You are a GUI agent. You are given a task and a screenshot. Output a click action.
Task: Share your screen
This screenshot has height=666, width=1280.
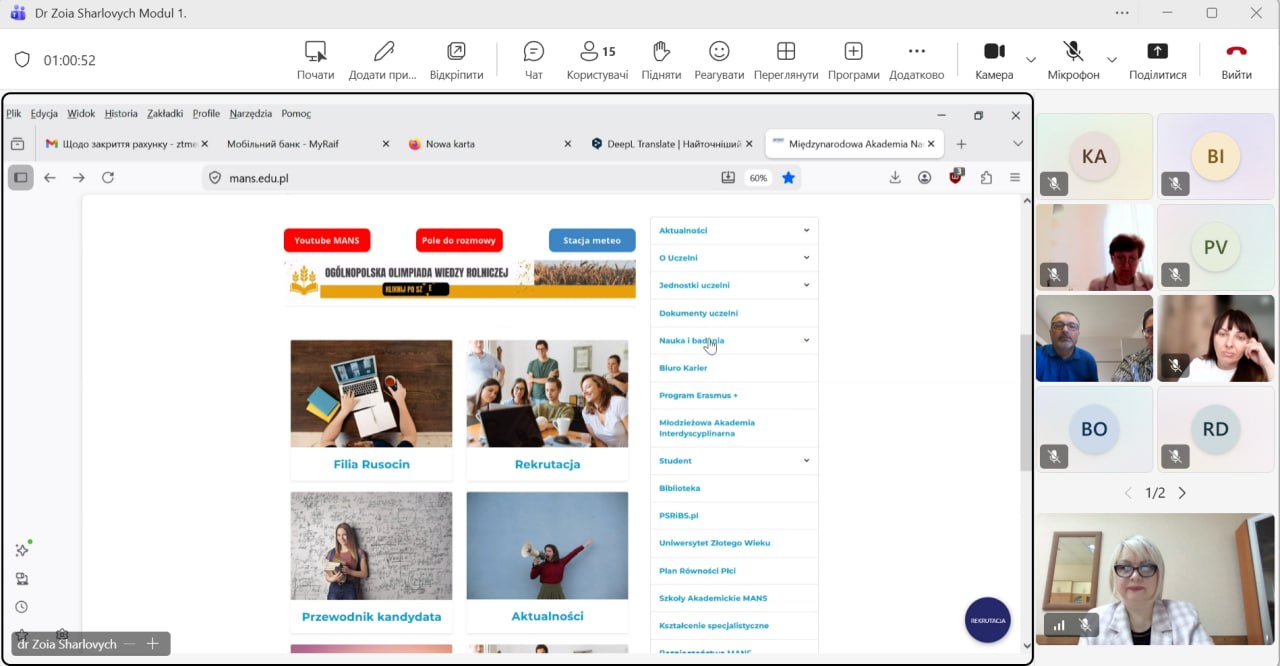click(x=1157, y=60)
